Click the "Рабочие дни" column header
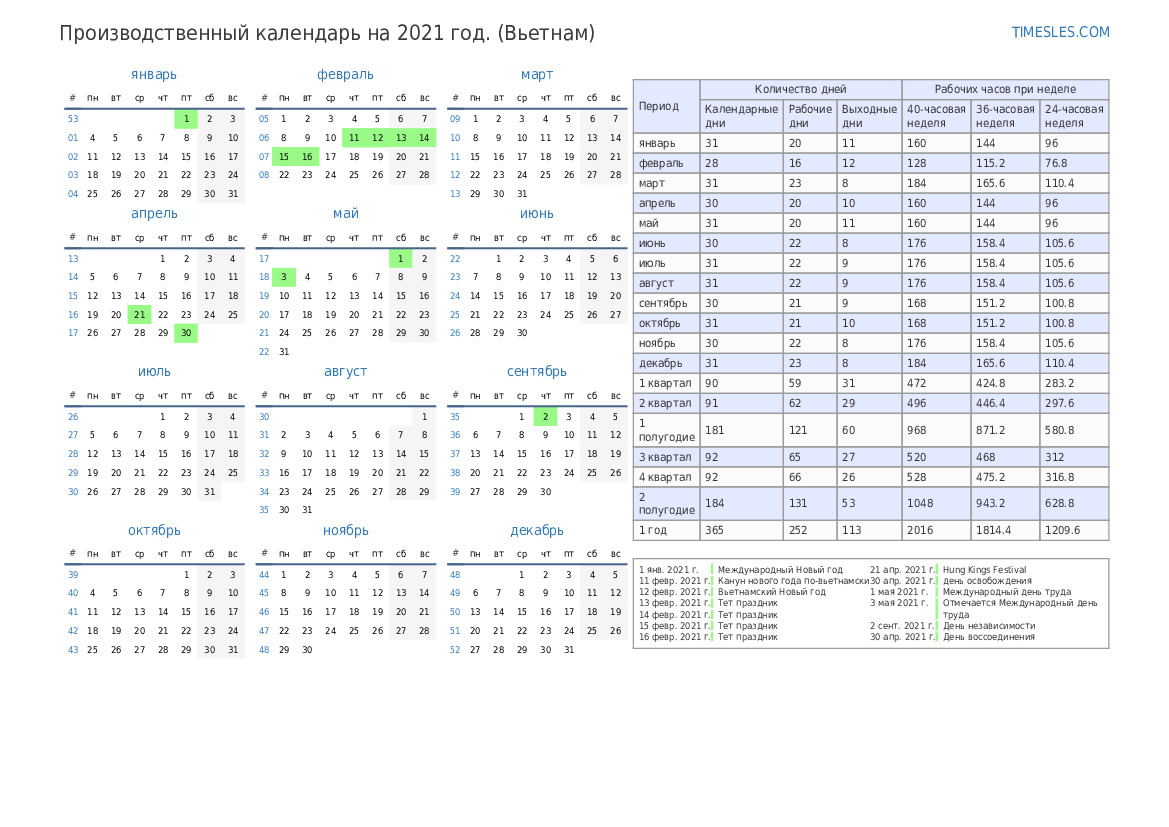1169x827 pixels. 810,116
